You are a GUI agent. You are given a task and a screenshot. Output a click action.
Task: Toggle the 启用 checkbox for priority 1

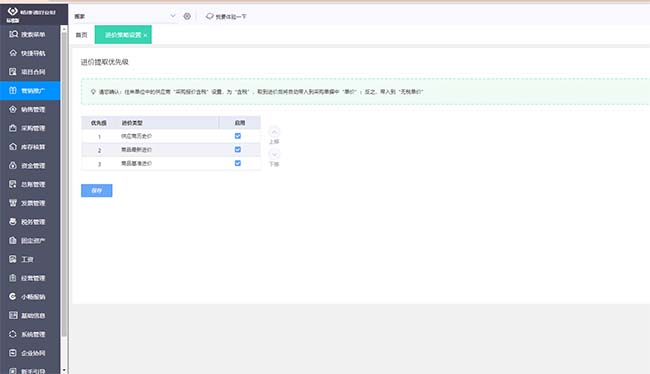(x=238, y=136)
